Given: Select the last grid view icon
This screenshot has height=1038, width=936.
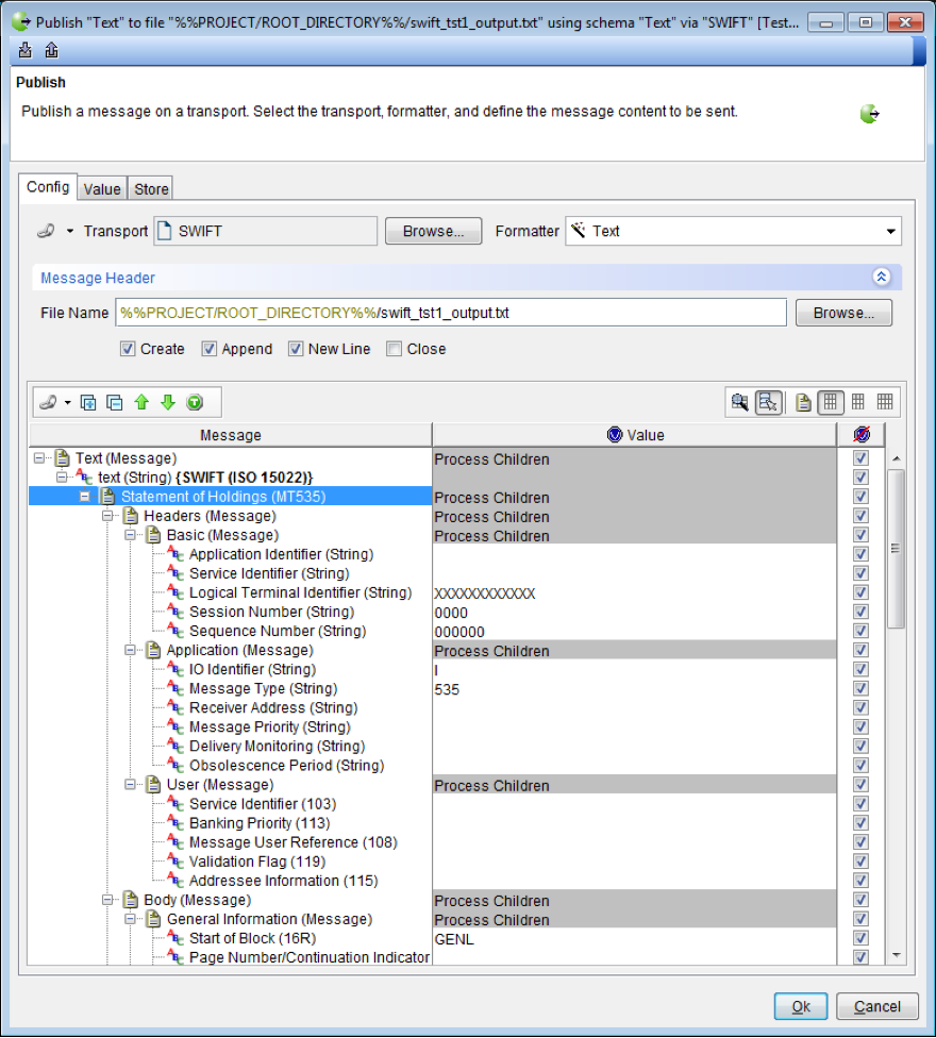Looking at the screenshot, I should point(884,401).
